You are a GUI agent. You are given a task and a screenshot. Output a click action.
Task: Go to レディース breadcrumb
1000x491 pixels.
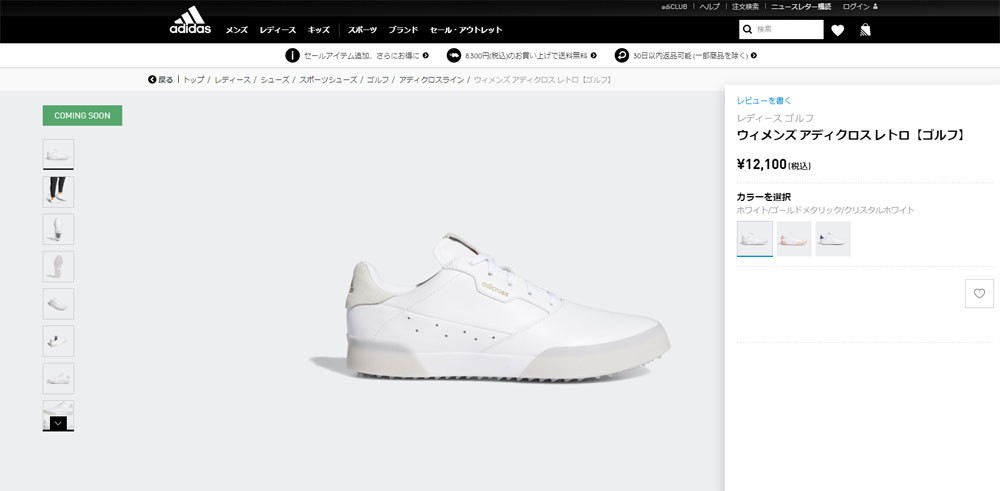(x=232, y=80)
